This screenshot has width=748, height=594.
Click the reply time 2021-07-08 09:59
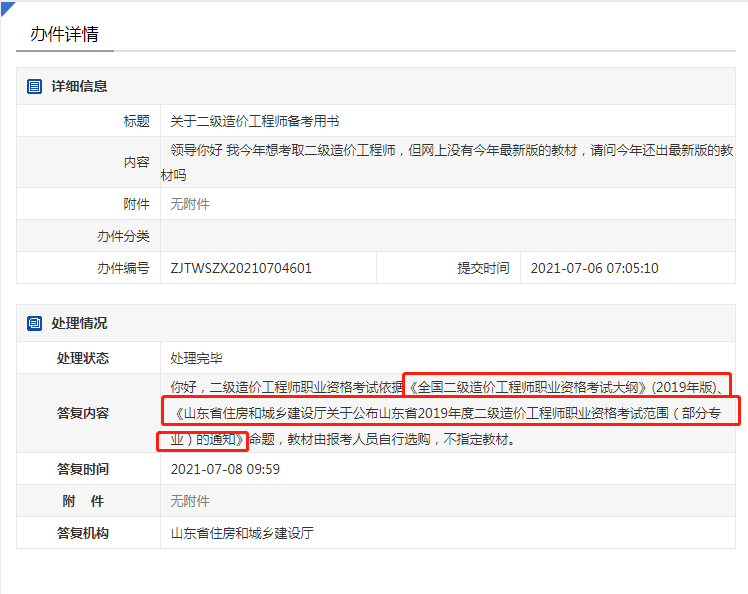click(225, 469)
